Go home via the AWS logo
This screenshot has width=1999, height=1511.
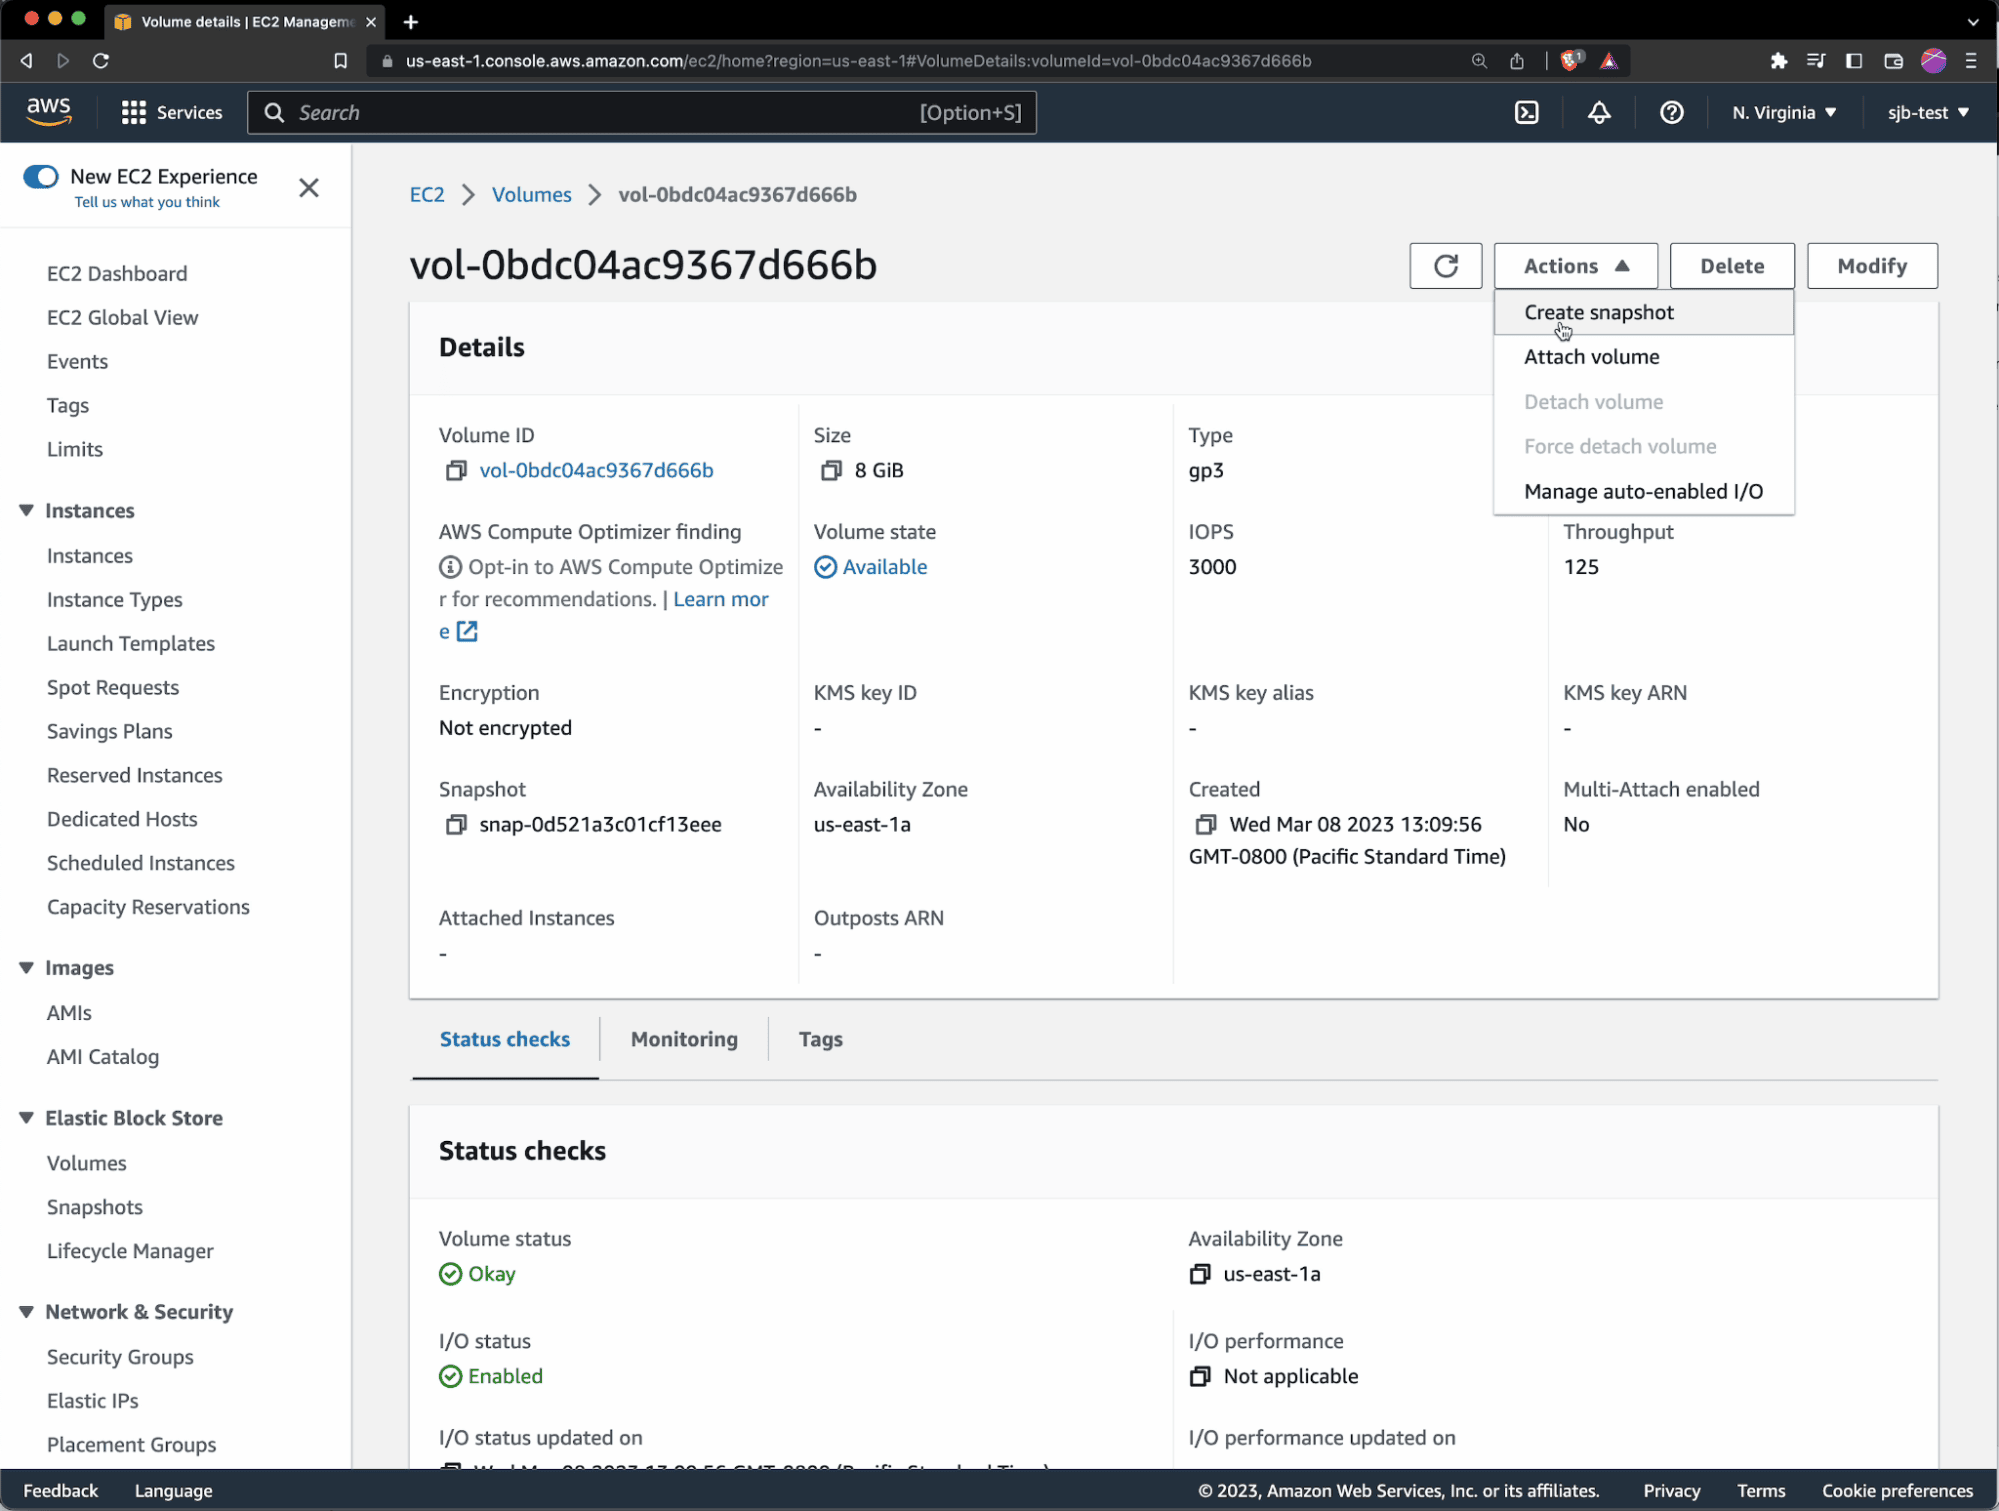(49, 112)
